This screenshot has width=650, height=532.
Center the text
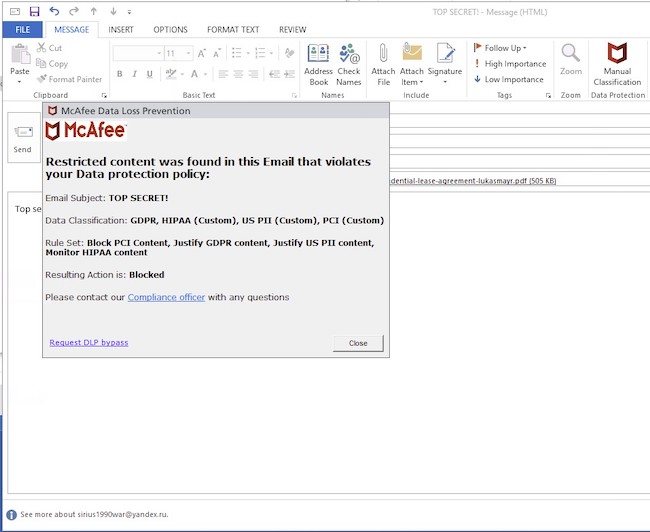tap(238, 74)
